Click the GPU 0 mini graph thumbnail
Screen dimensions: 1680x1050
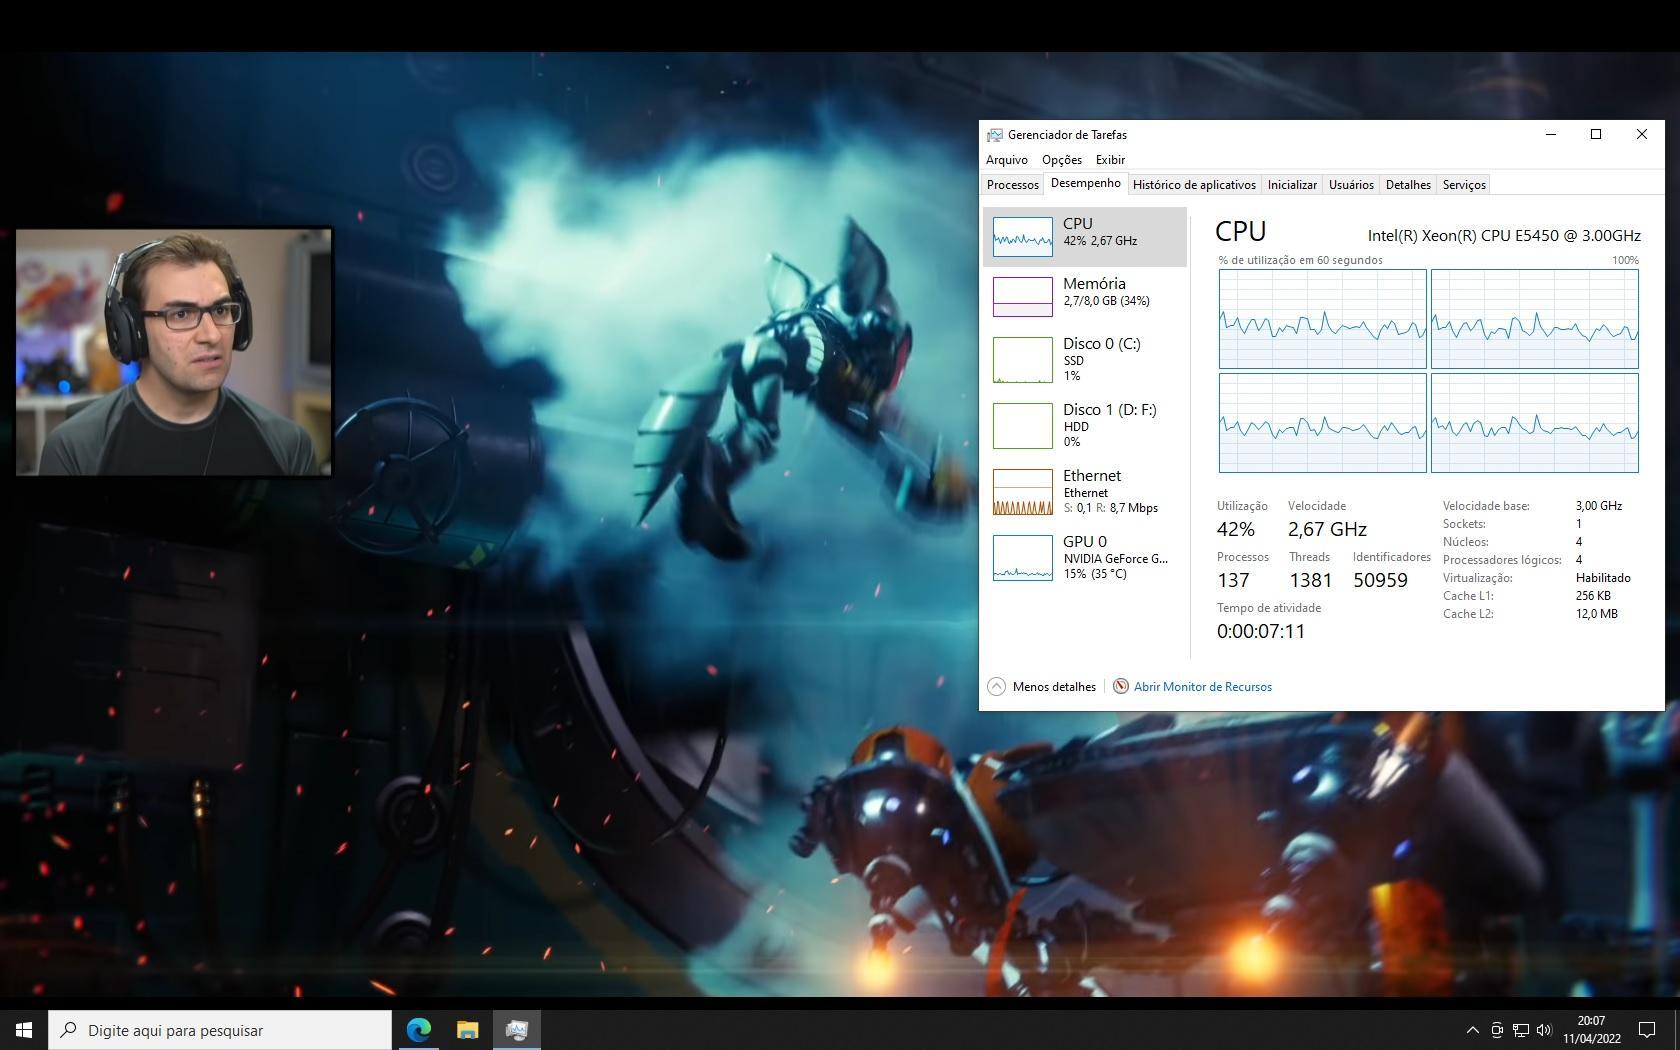[1022, 558]
